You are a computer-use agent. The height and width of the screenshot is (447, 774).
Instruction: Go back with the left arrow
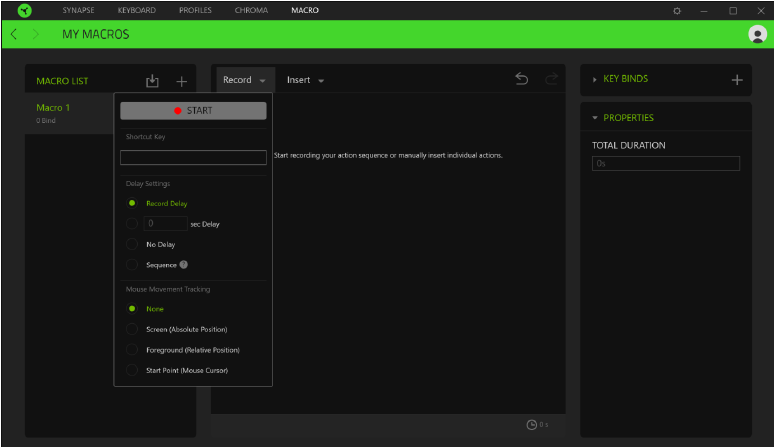(14, 34)
